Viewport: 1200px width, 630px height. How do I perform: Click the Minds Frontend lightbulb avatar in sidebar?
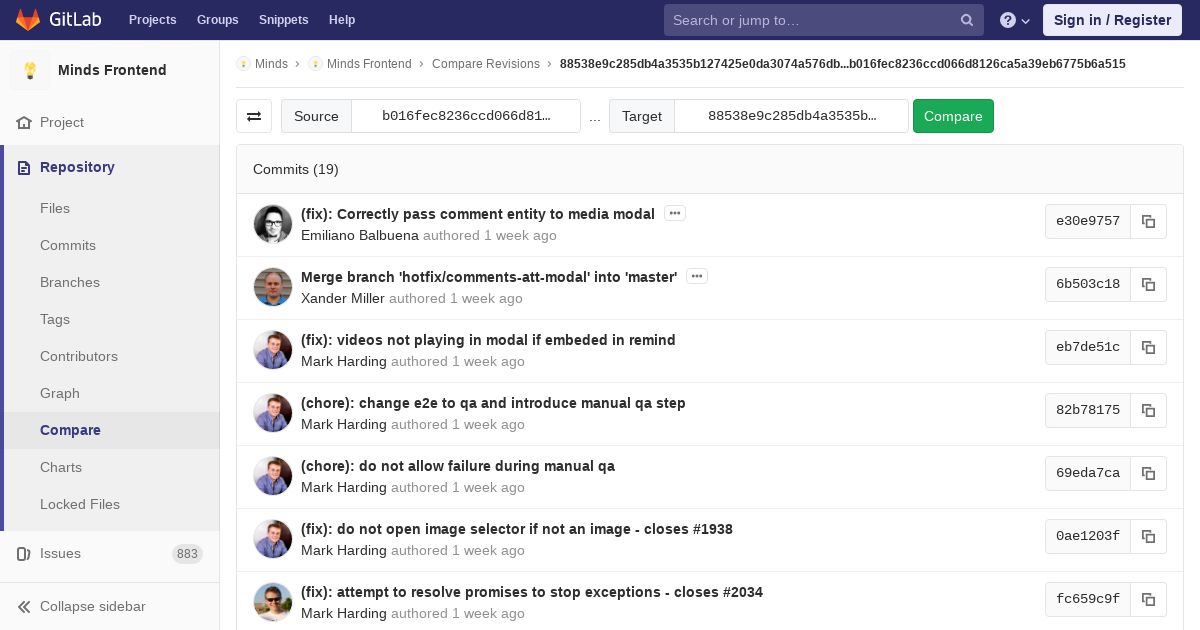pyautogui.click(x=30, y=70)
